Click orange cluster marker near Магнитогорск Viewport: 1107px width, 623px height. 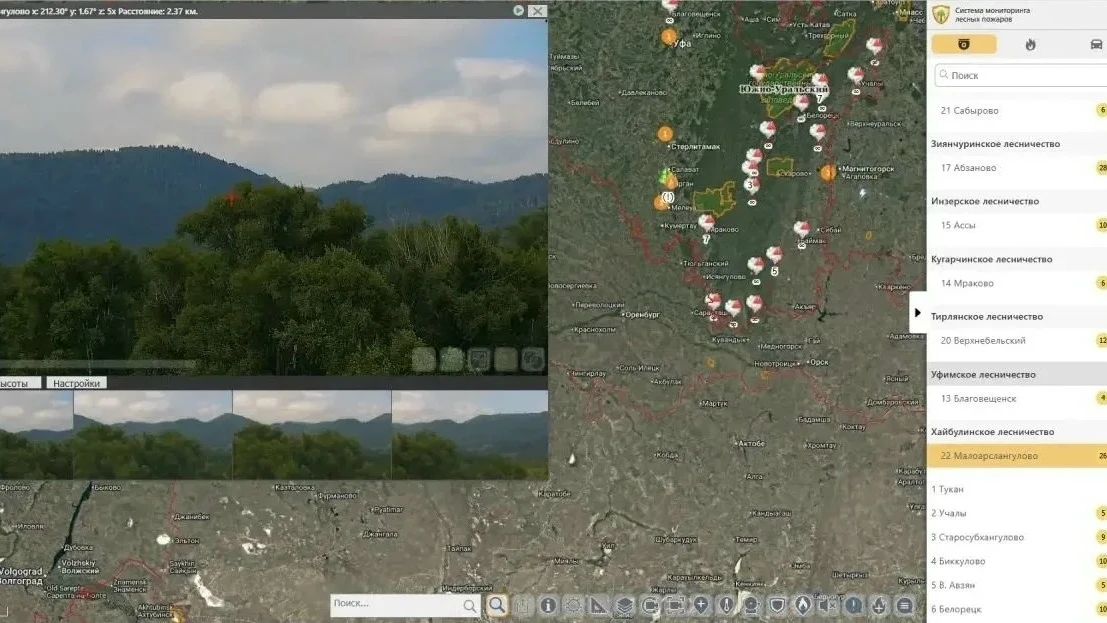click(828, 172)
